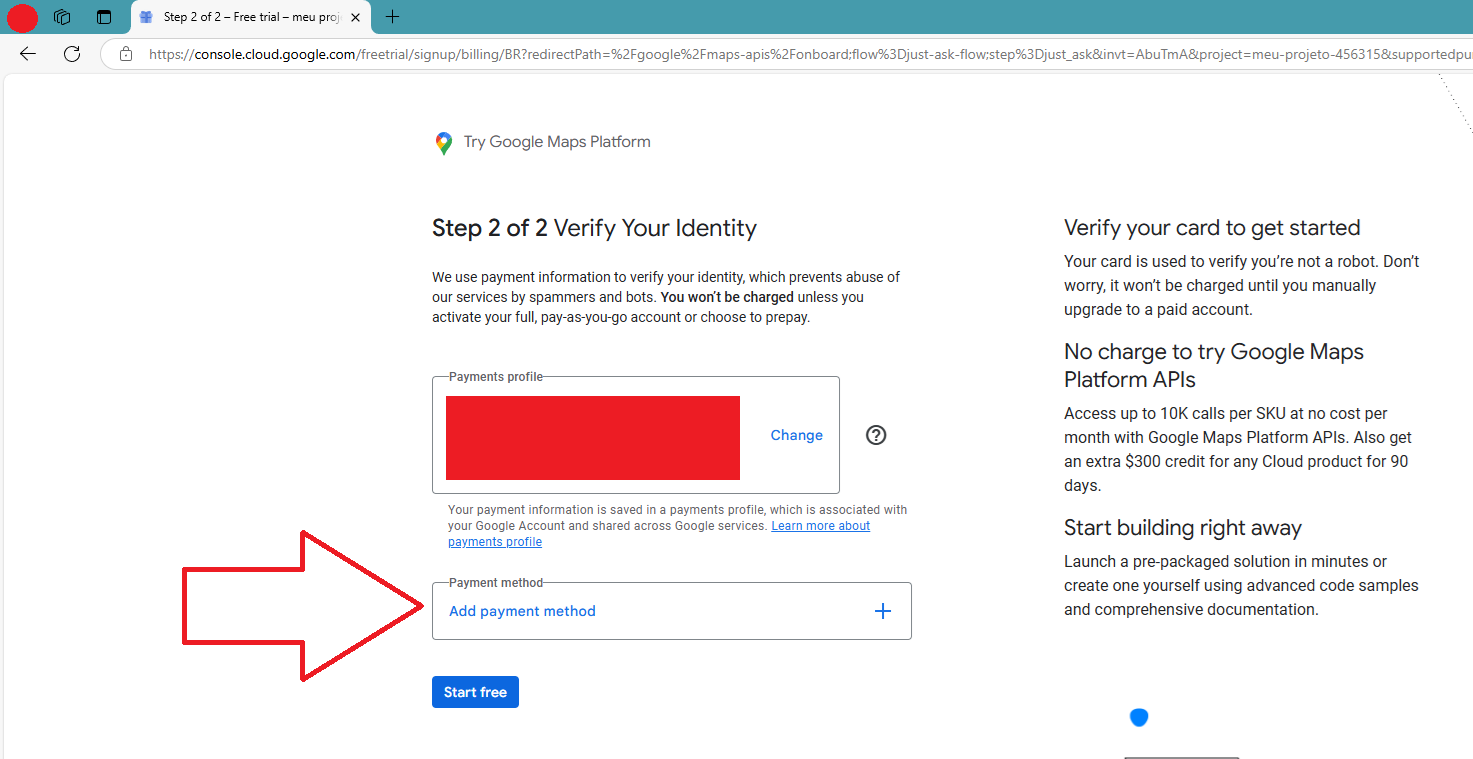
Task: Open the Learn more about payments profile link
Action: (820, 525)
